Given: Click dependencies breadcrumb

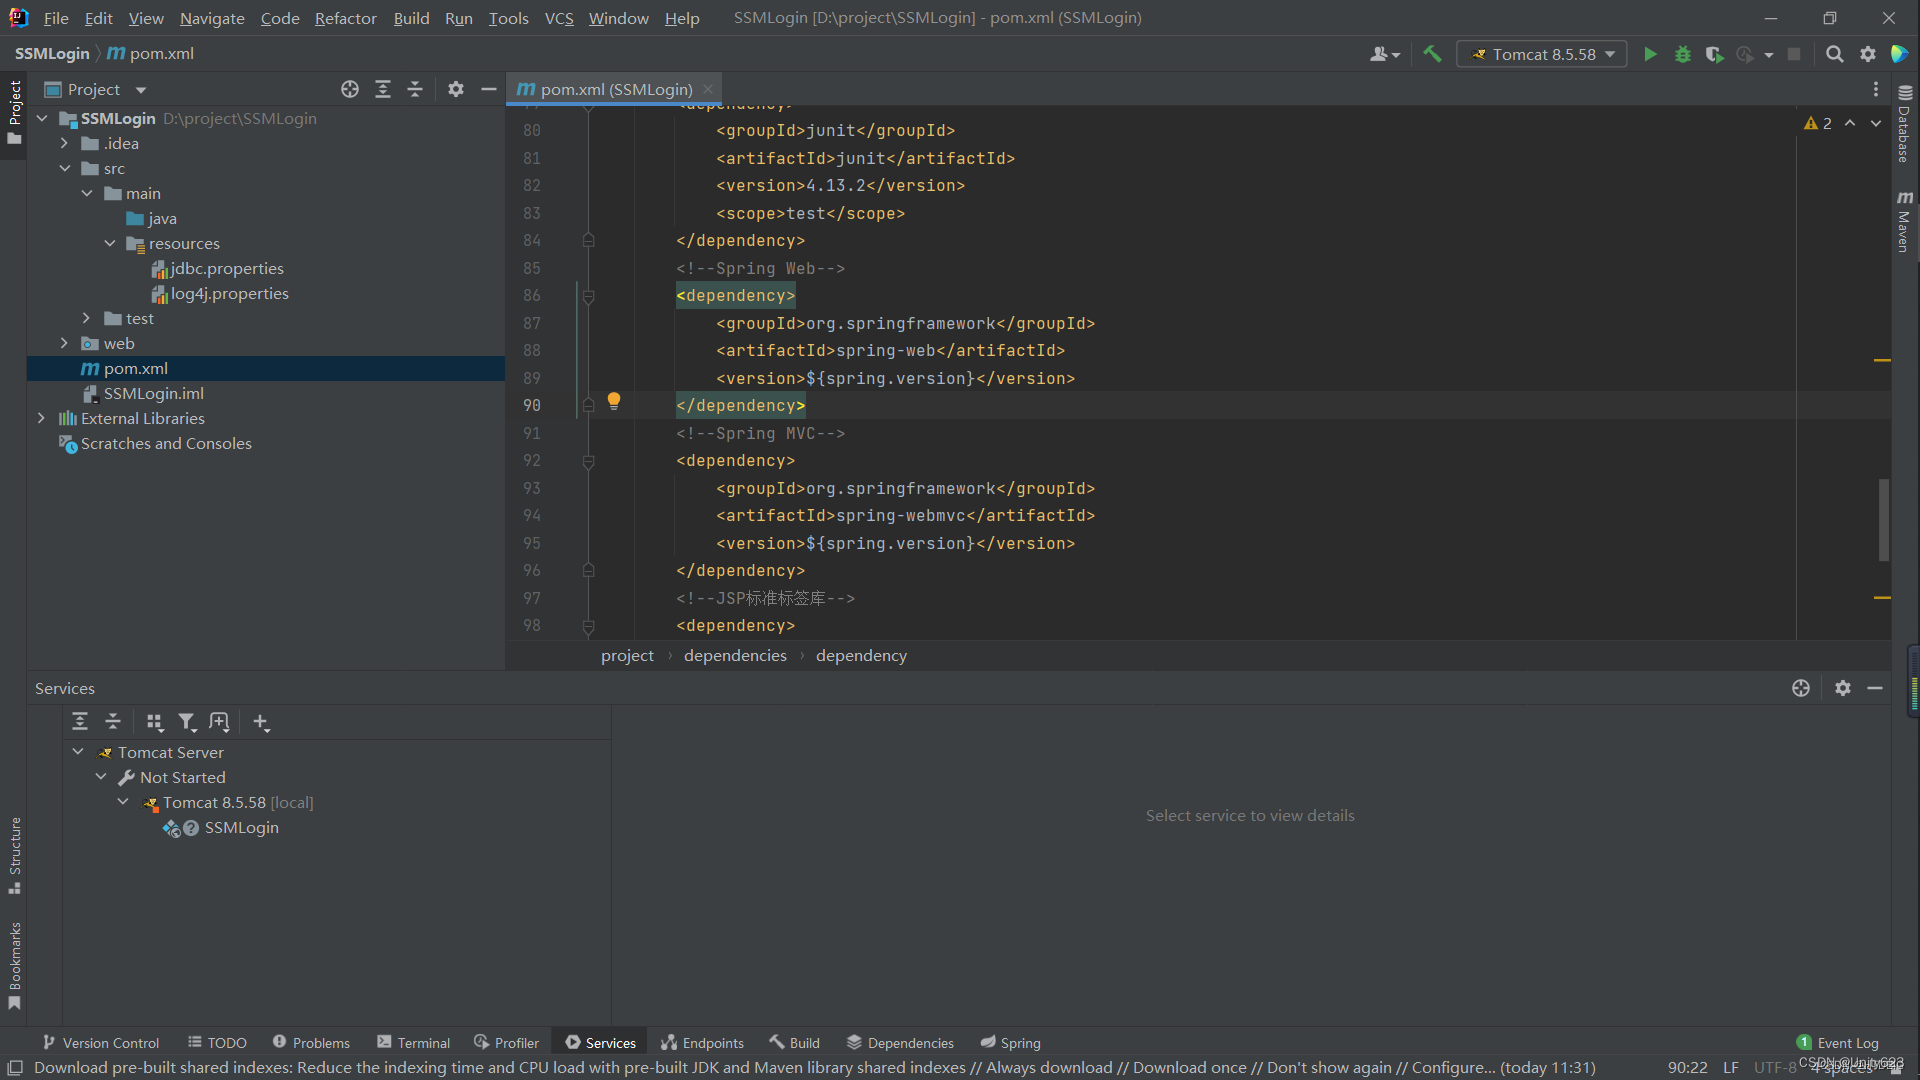Looking at the screenshot, I should pos(735,655).
